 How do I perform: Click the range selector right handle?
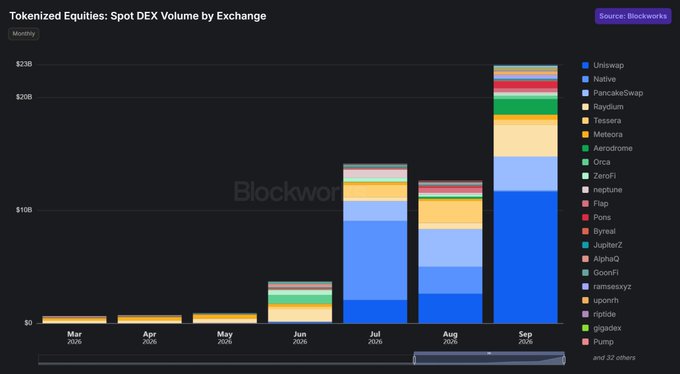[x=564, y=360]
